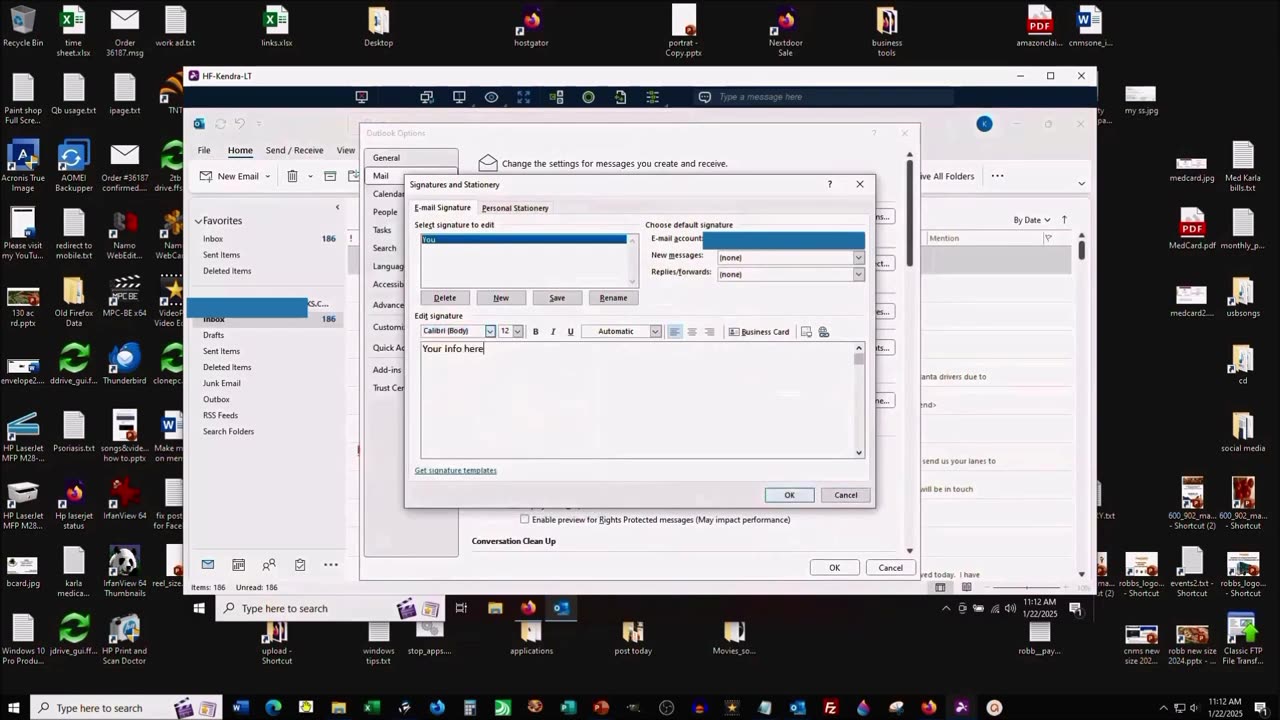Click the Delete signature button

(445, 298)
